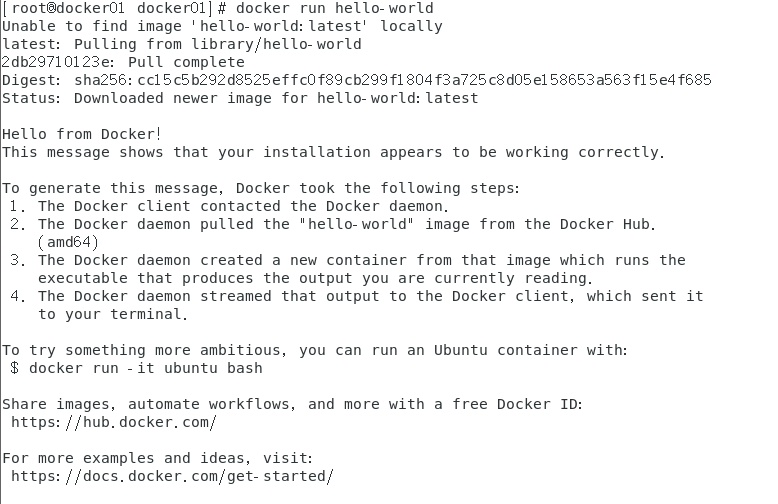Viewport: 778px width, 504px height.
Task: Click the '2db29710123e: Pull complete' line
Action: click(123, 62)
